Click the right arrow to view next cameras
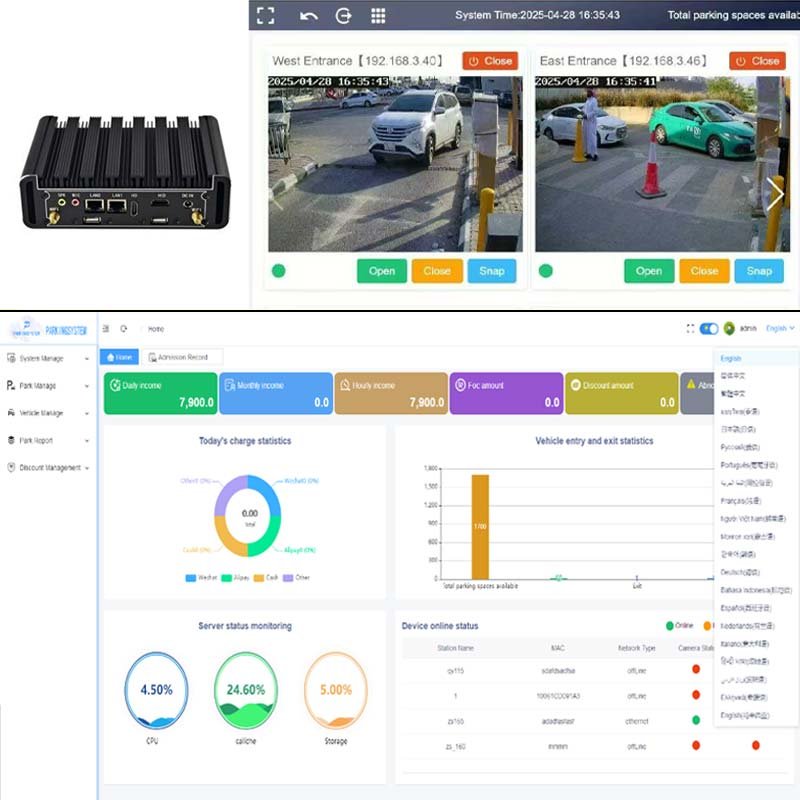Viewport: 800px width, 800px height. (777, 194)
